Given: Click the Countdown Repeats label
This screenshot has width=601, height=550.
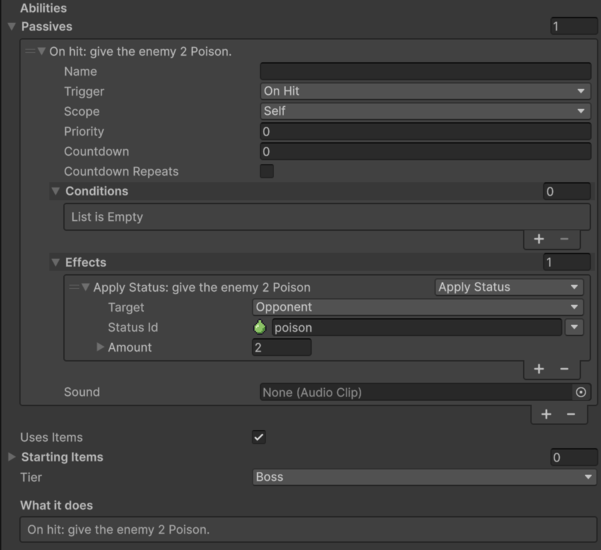Looking at the screenshot, I should pyautogui.click(x=121, y=171).
